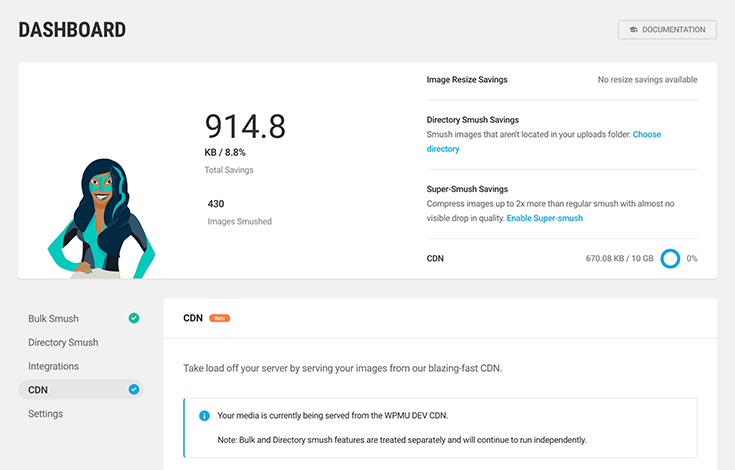Click the 670.08 KB / 10 GB usage text

(x=619, y=259)
